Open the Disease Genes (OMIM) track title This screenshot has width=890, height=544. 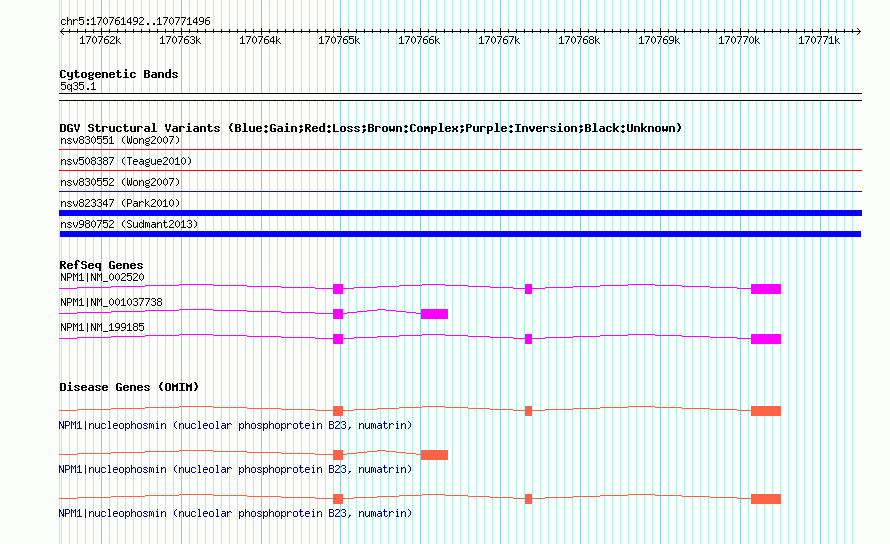pos(129,387)
